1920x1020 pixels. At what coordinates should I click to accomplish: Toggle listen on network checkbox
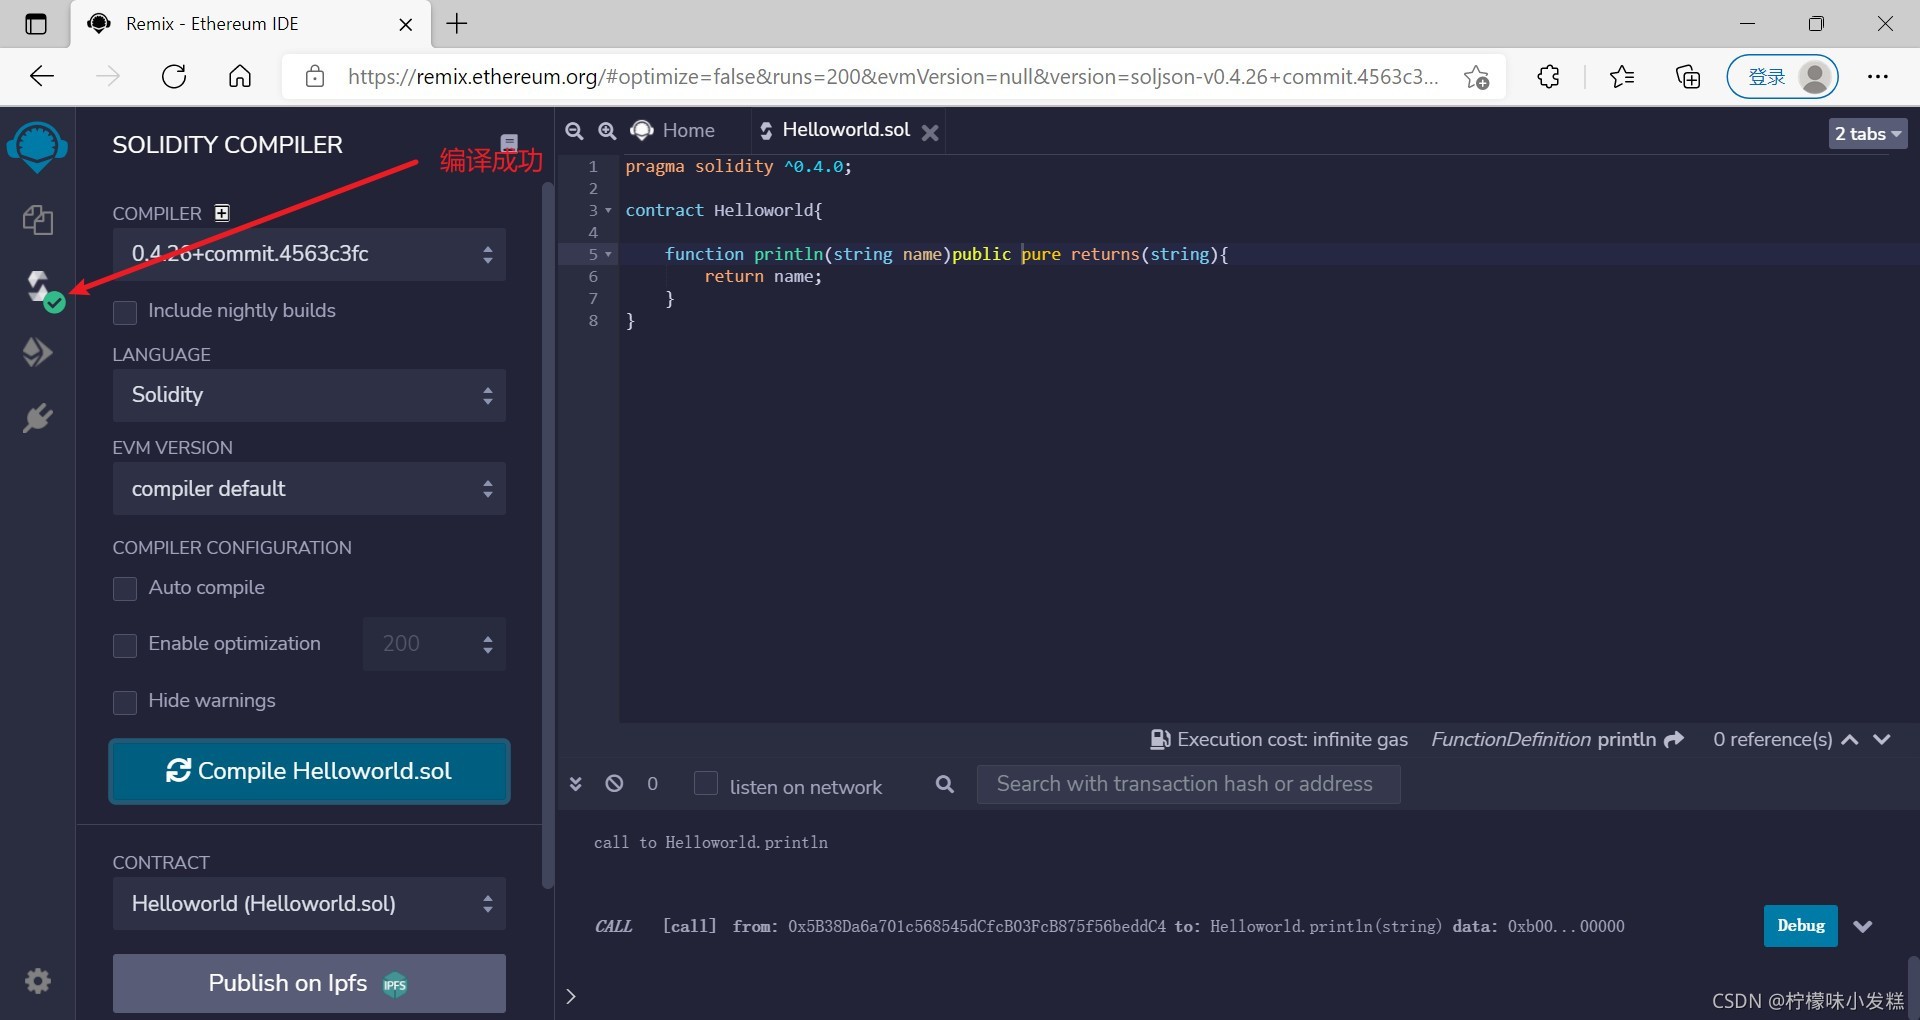(706, 784)
